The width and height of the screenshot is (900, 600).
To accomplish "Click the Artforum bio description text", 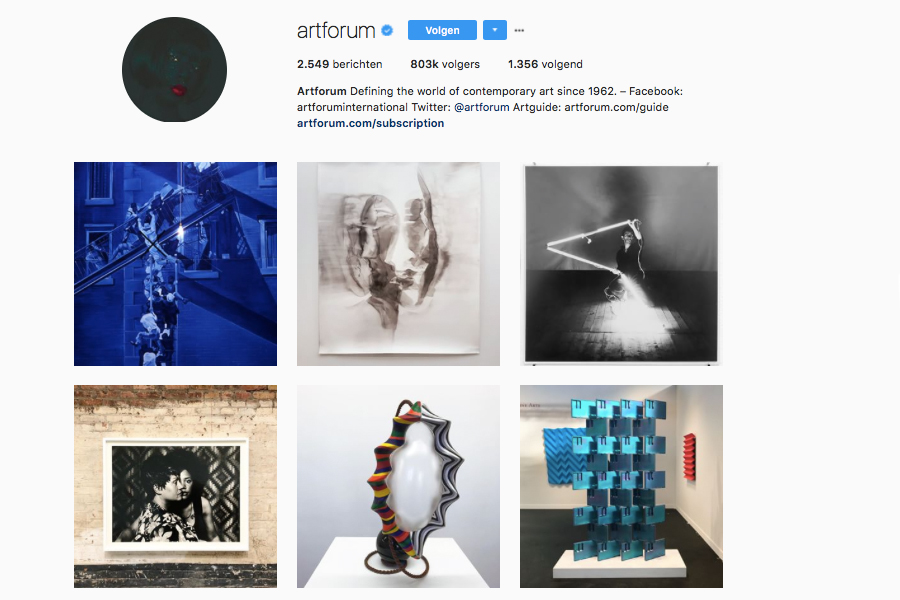I will pos(490,99).
